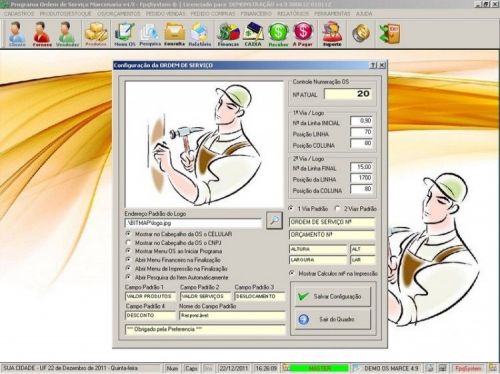
Task: Click Campo Padrão 4 DESCONTO field
Action: pyautogui.click(x=150, y=315)
